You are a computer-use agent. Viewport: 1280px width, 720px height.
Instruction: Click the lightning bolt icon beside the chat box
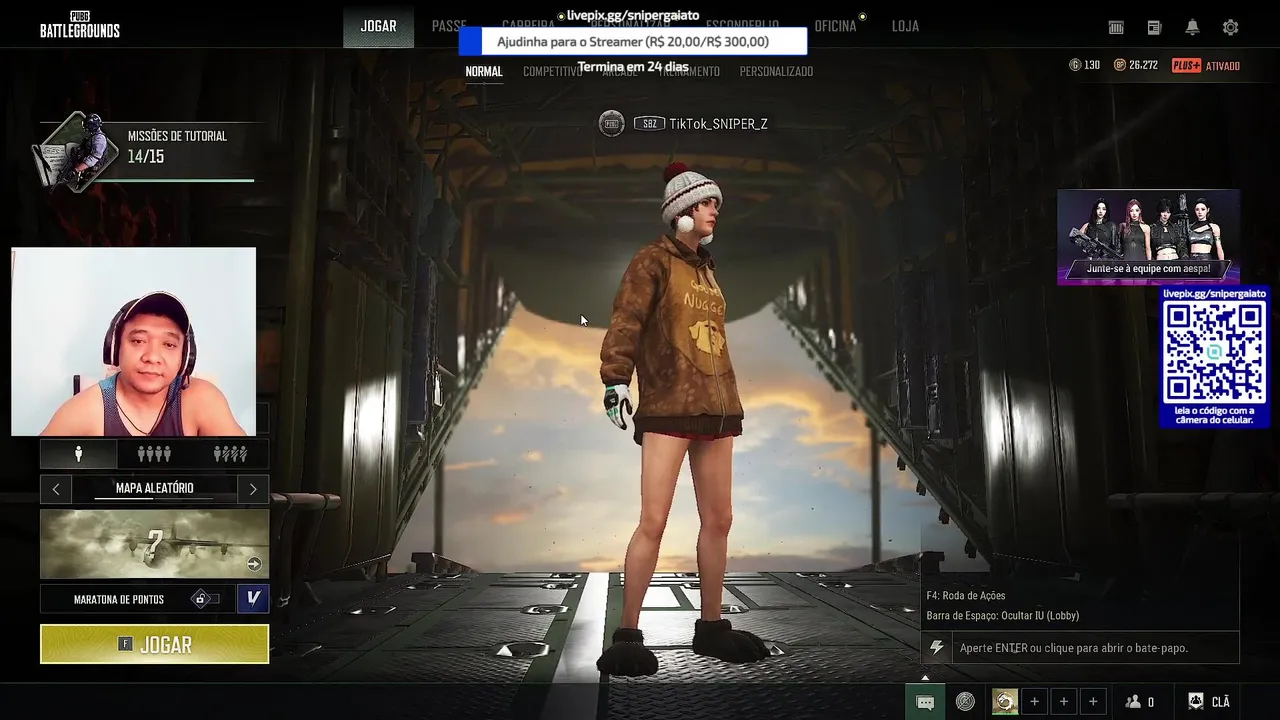coord(936,648)
